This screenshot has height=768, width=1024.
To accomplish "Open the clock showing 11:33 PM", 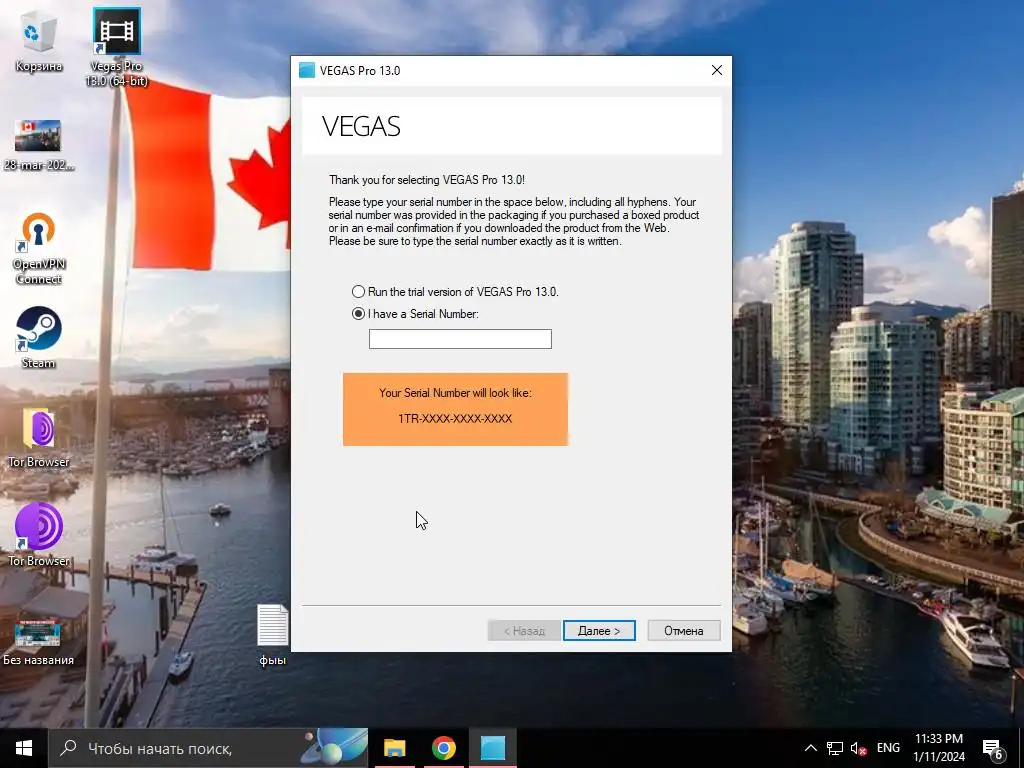I will [938, 748].
